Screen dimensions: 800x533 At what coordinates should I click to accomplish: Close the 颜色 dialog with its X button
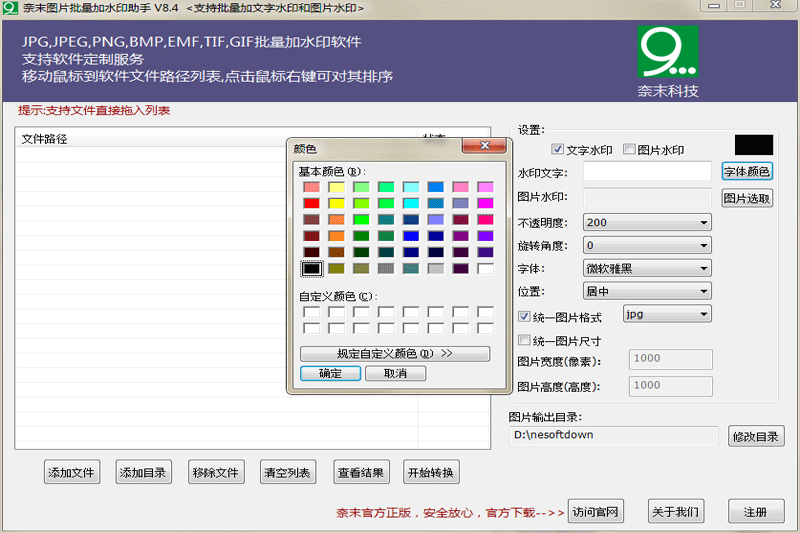[x=484, y=146]
